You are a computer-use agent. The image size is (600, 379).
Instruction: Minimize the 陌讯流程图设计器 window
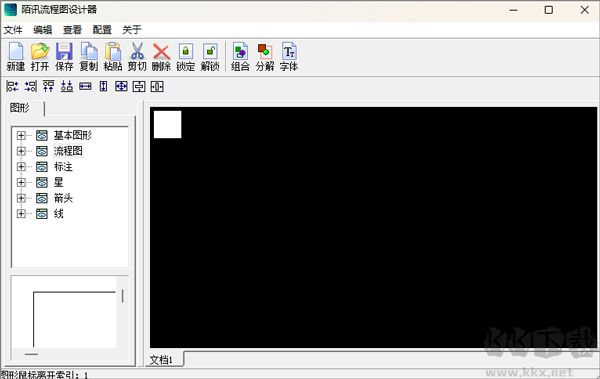coord(514,10)
